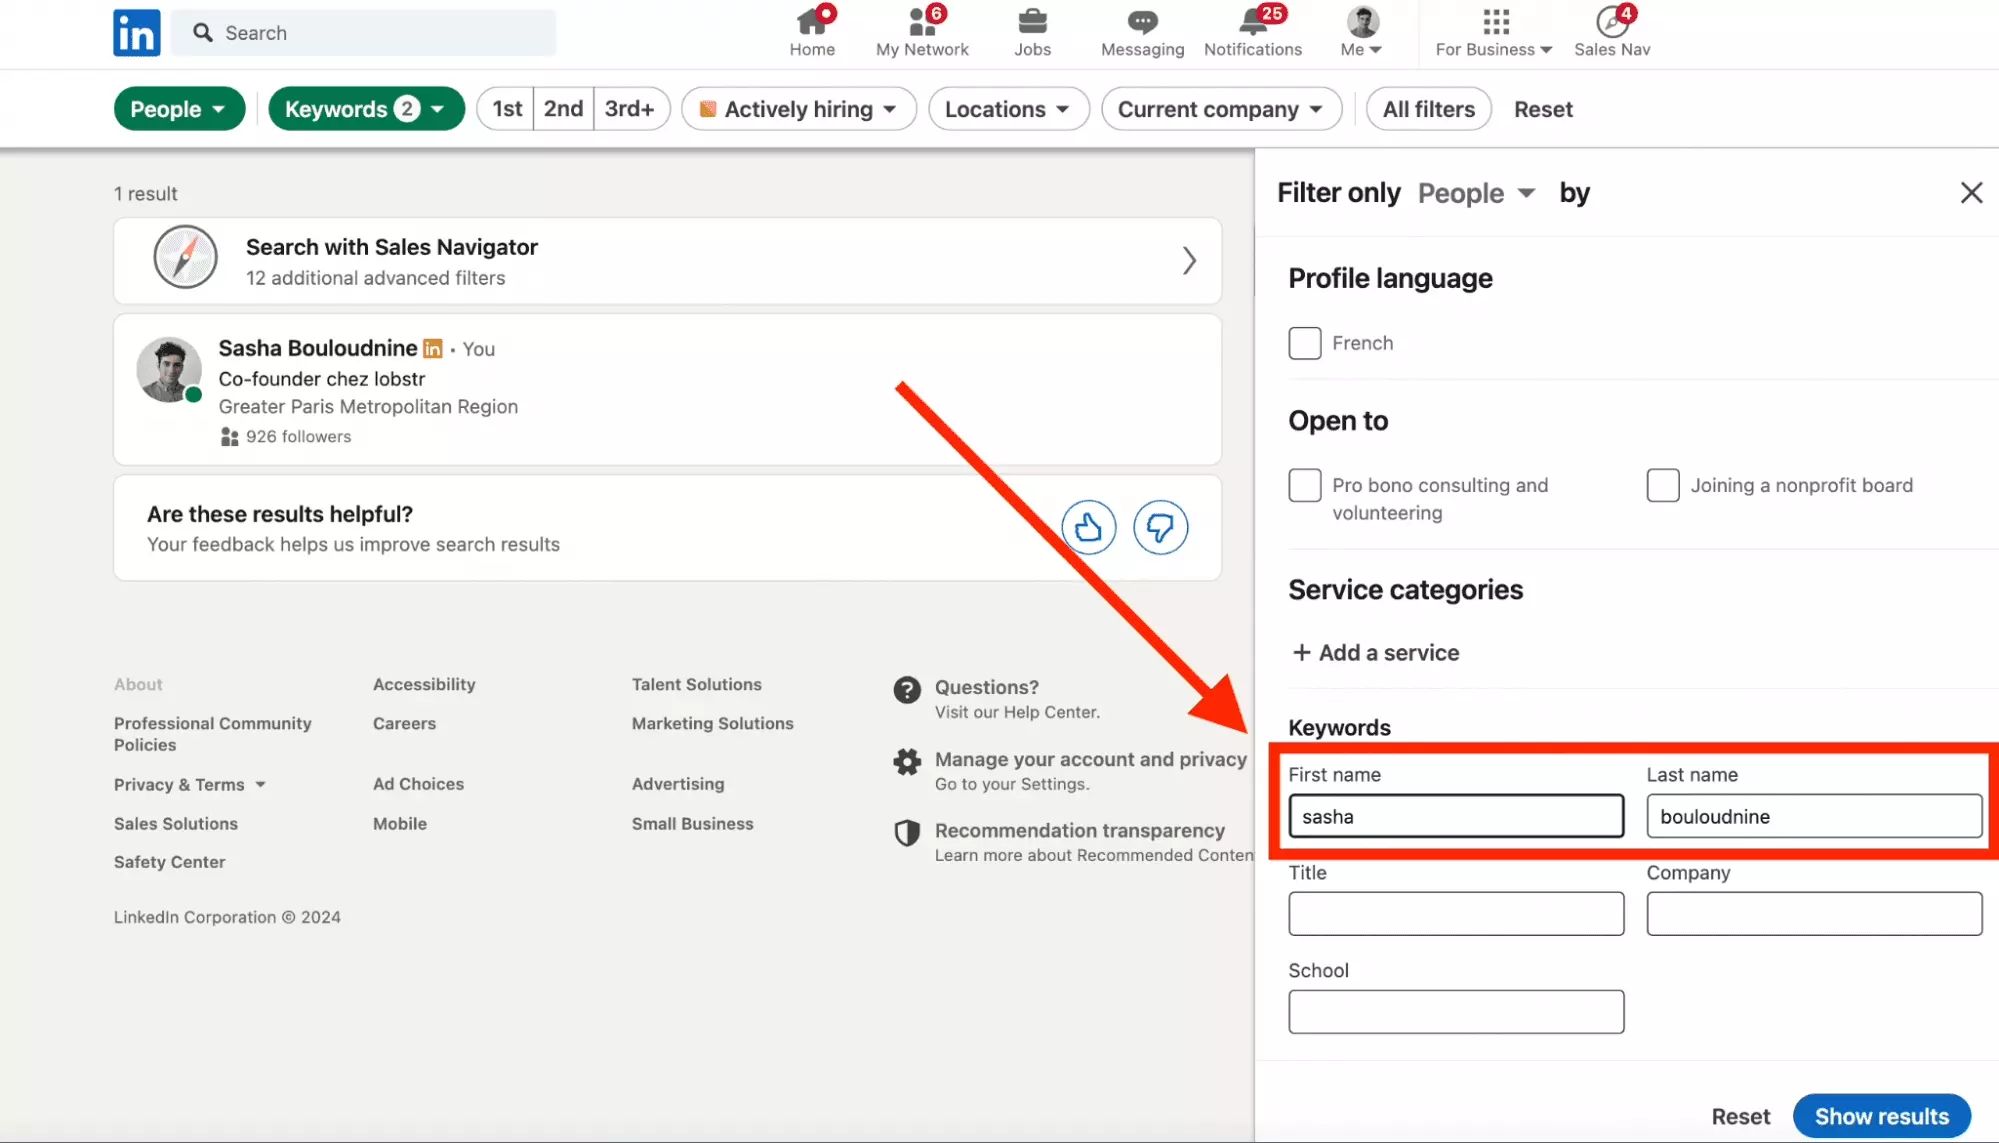This screenshot has width=1999, height=1143.
Task: Select the 2nd connections filter tab
Action: [x=563, y=109]
